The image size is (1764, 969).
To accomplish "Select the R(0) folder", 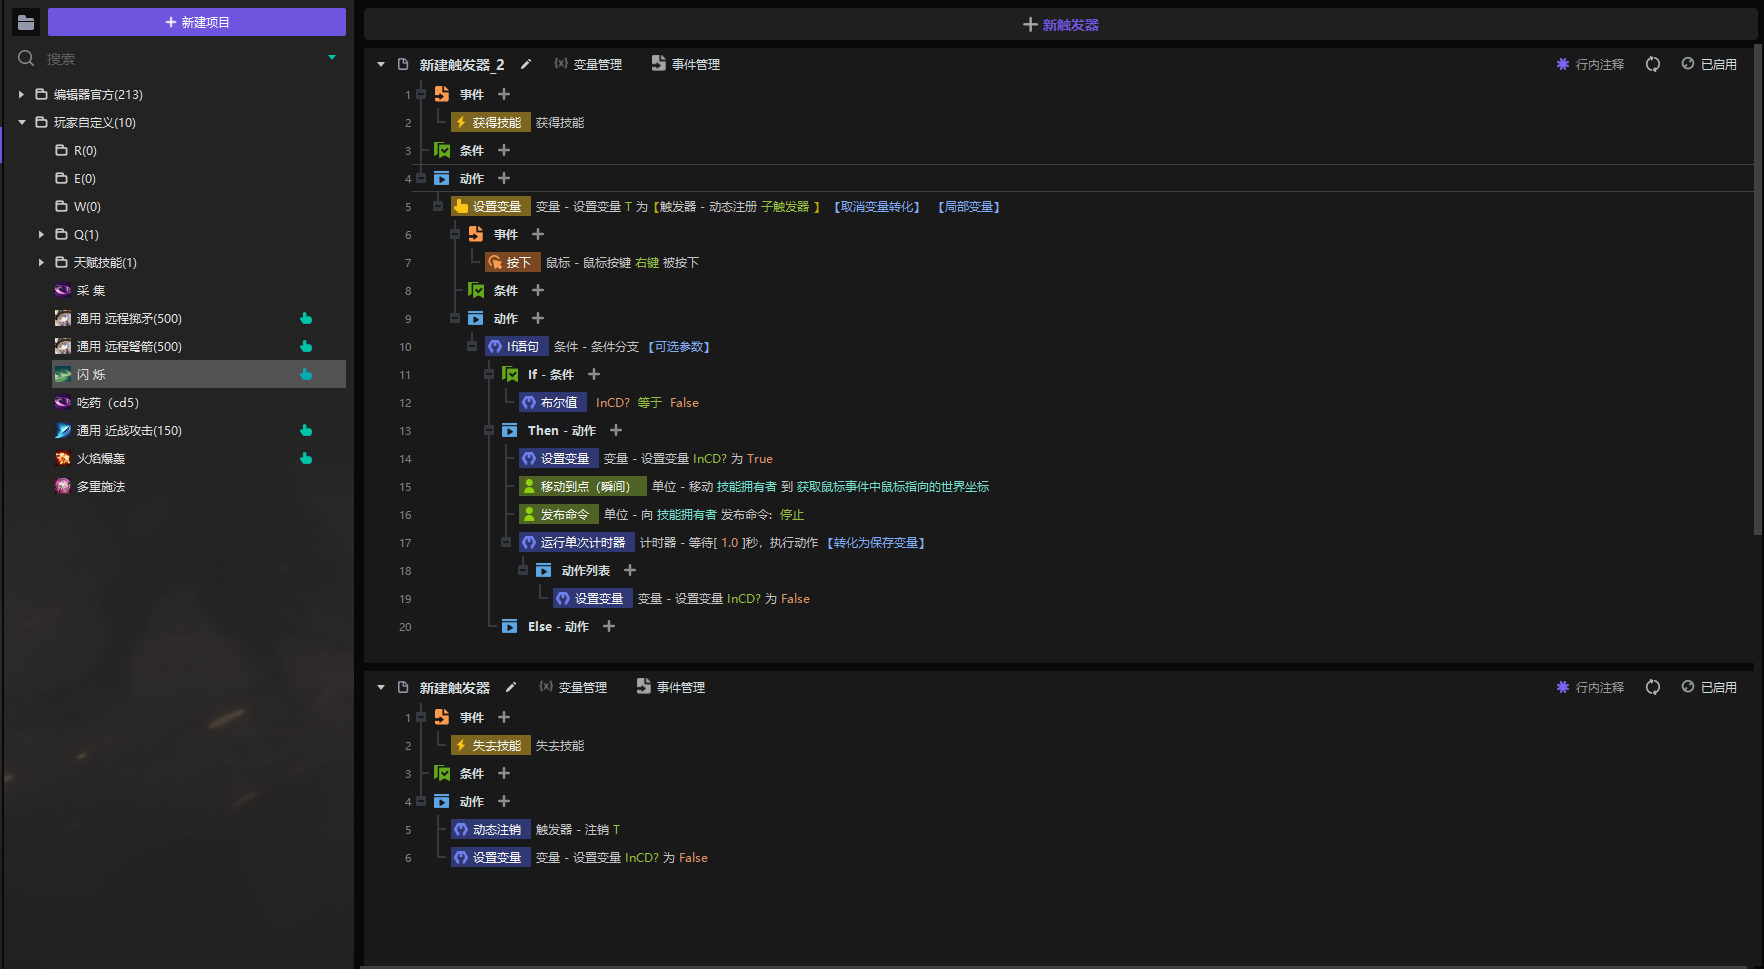I will pos(76,151).
